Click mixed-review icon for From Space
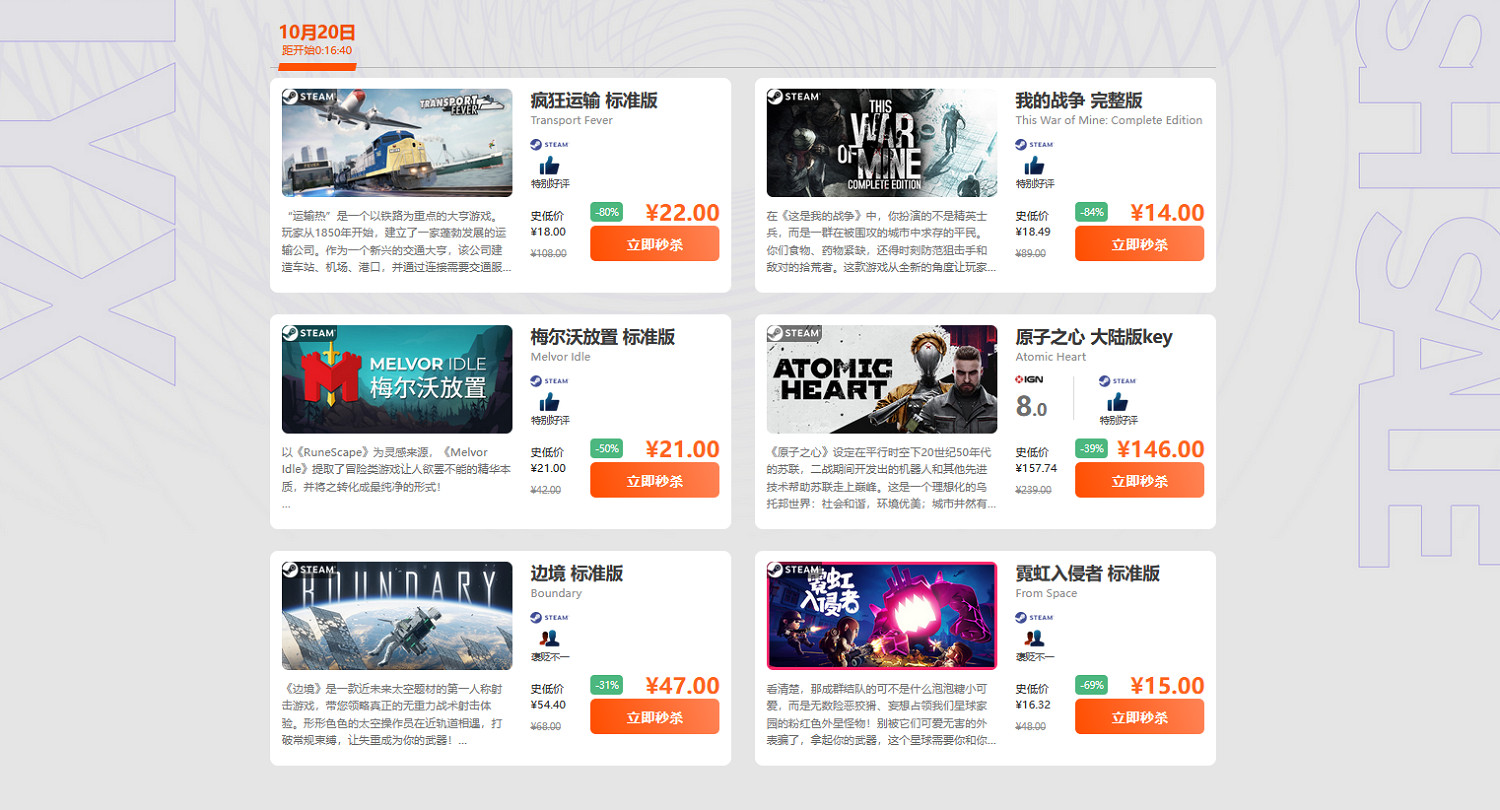 (x=1034, y=638)
